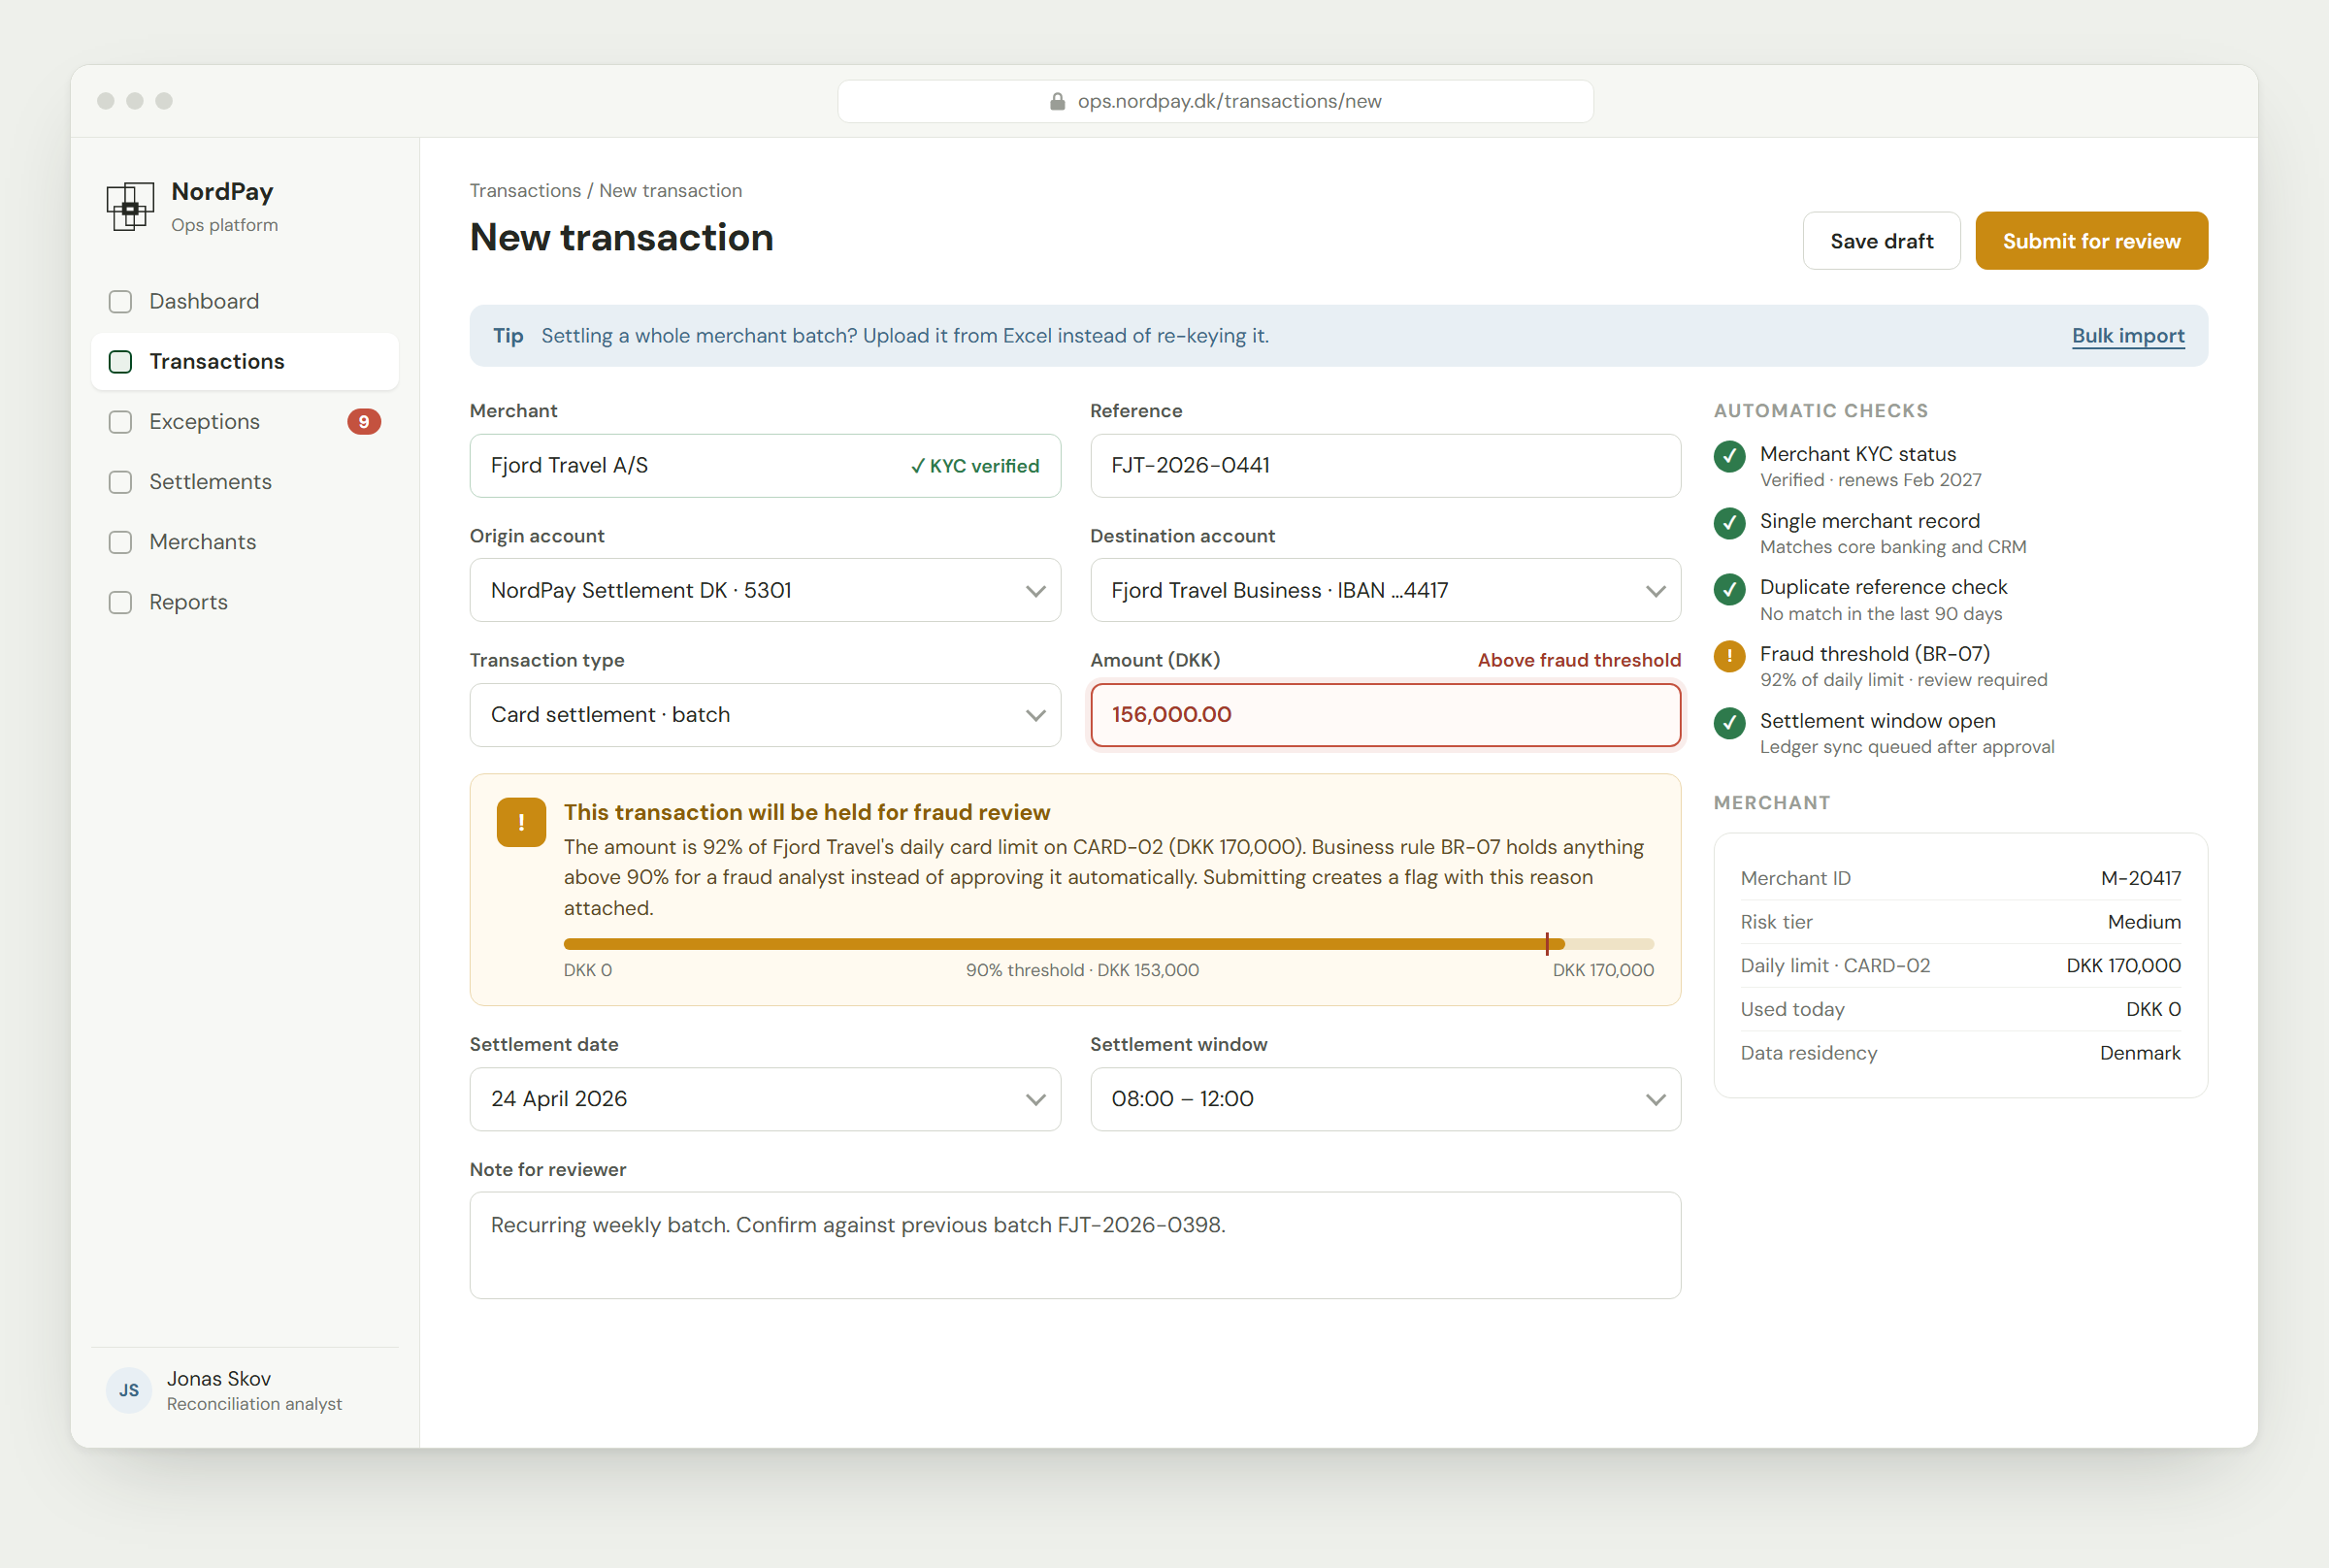Expand the Settlement window dropdown
The width and height of the screenshot is (2329, 1568).
(1385, 1099)
